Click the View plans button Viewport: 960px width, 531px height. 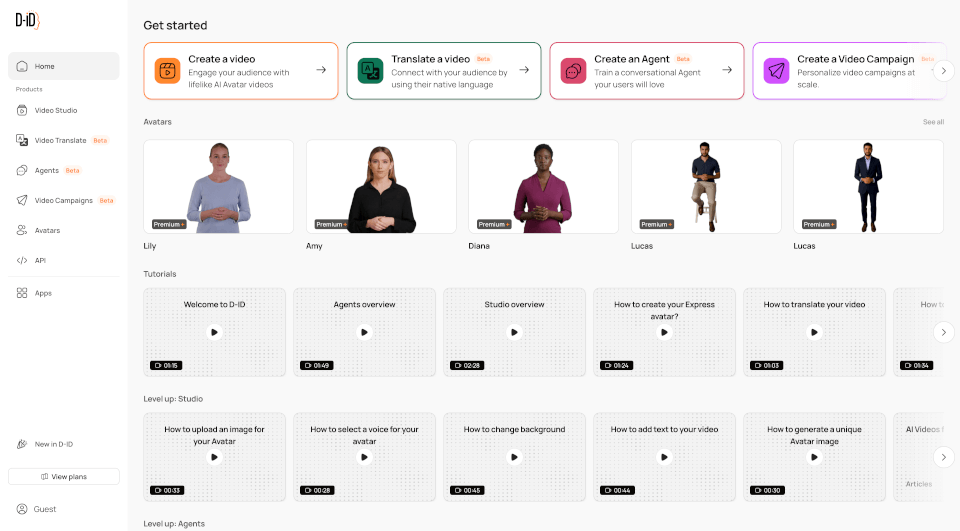point(64,476)
